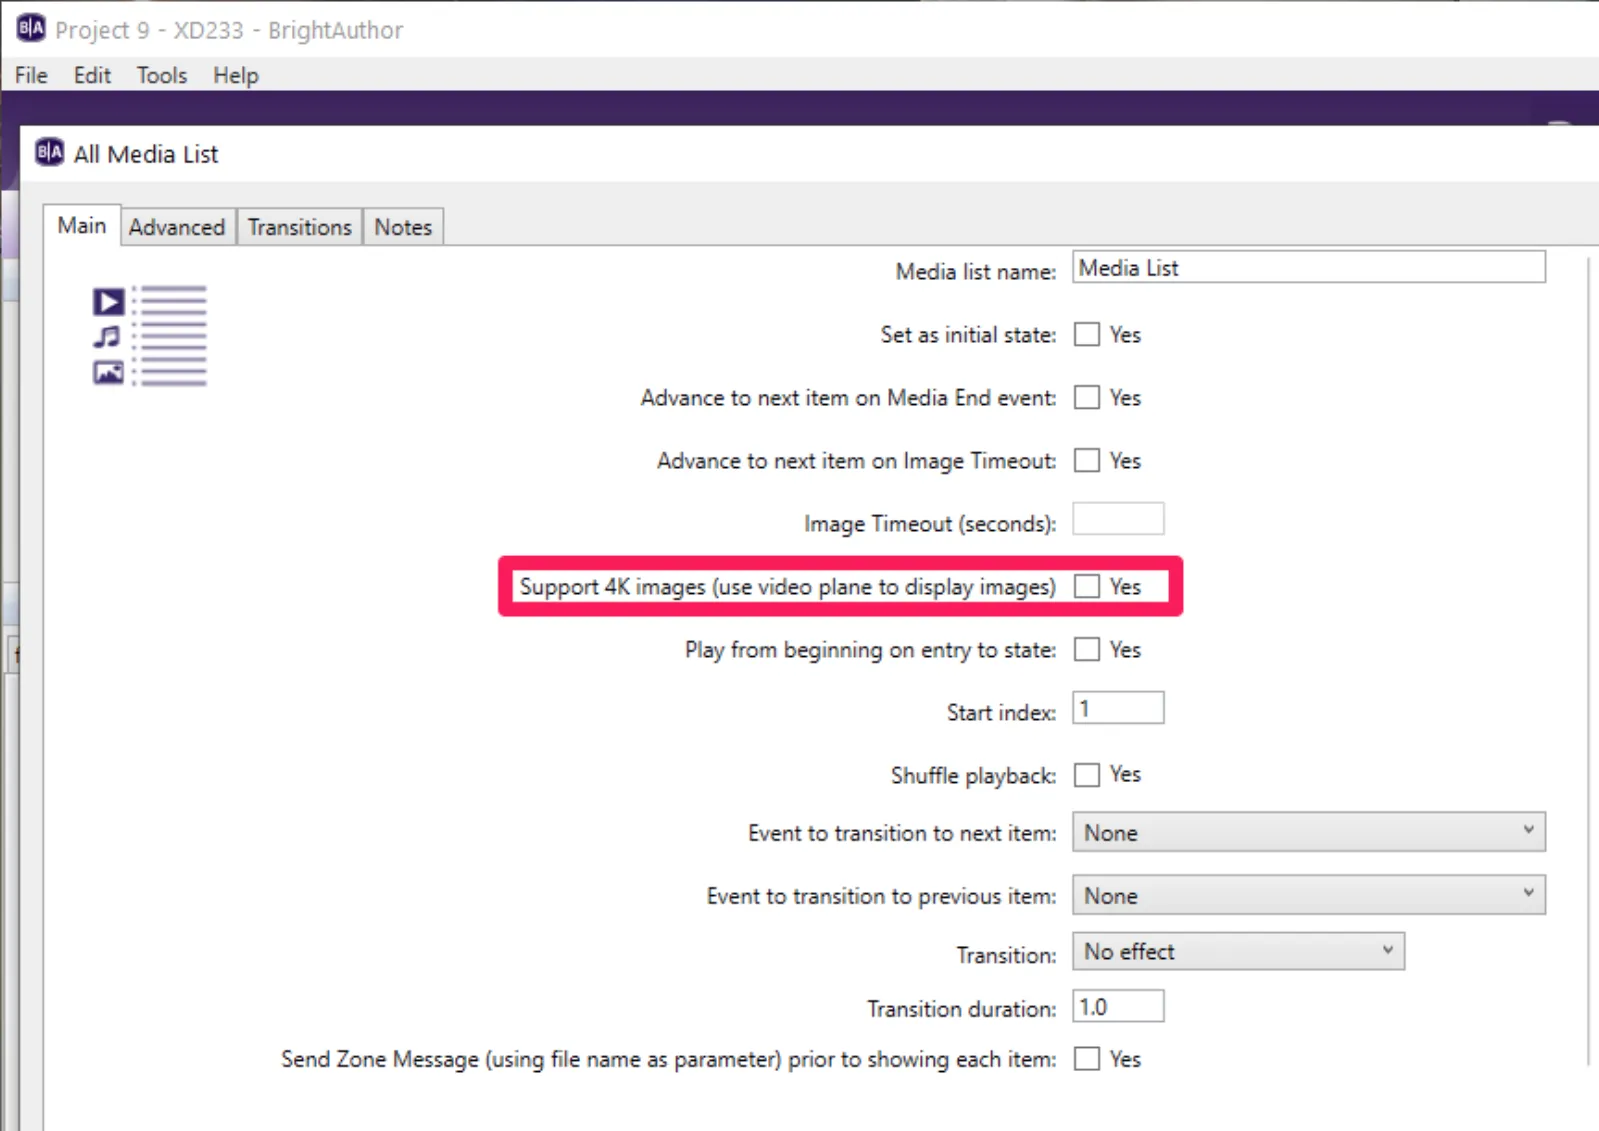Click the dialog's vertical scrollbar
The height and width of the screenshot is (1131, 1599).
point(1588,660)
